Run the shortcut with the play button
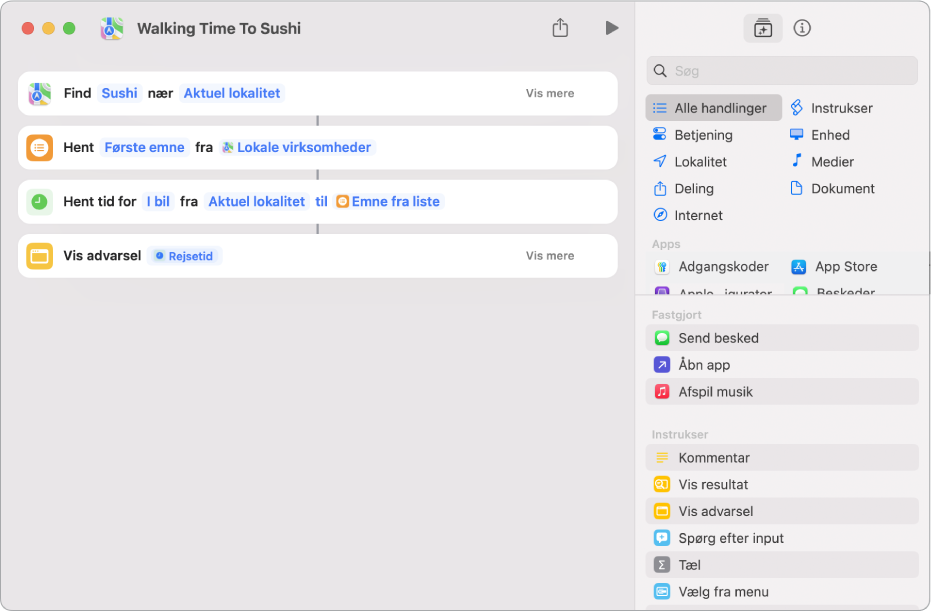The width and height of the screenshot is (931, 612). coord(612,28)
